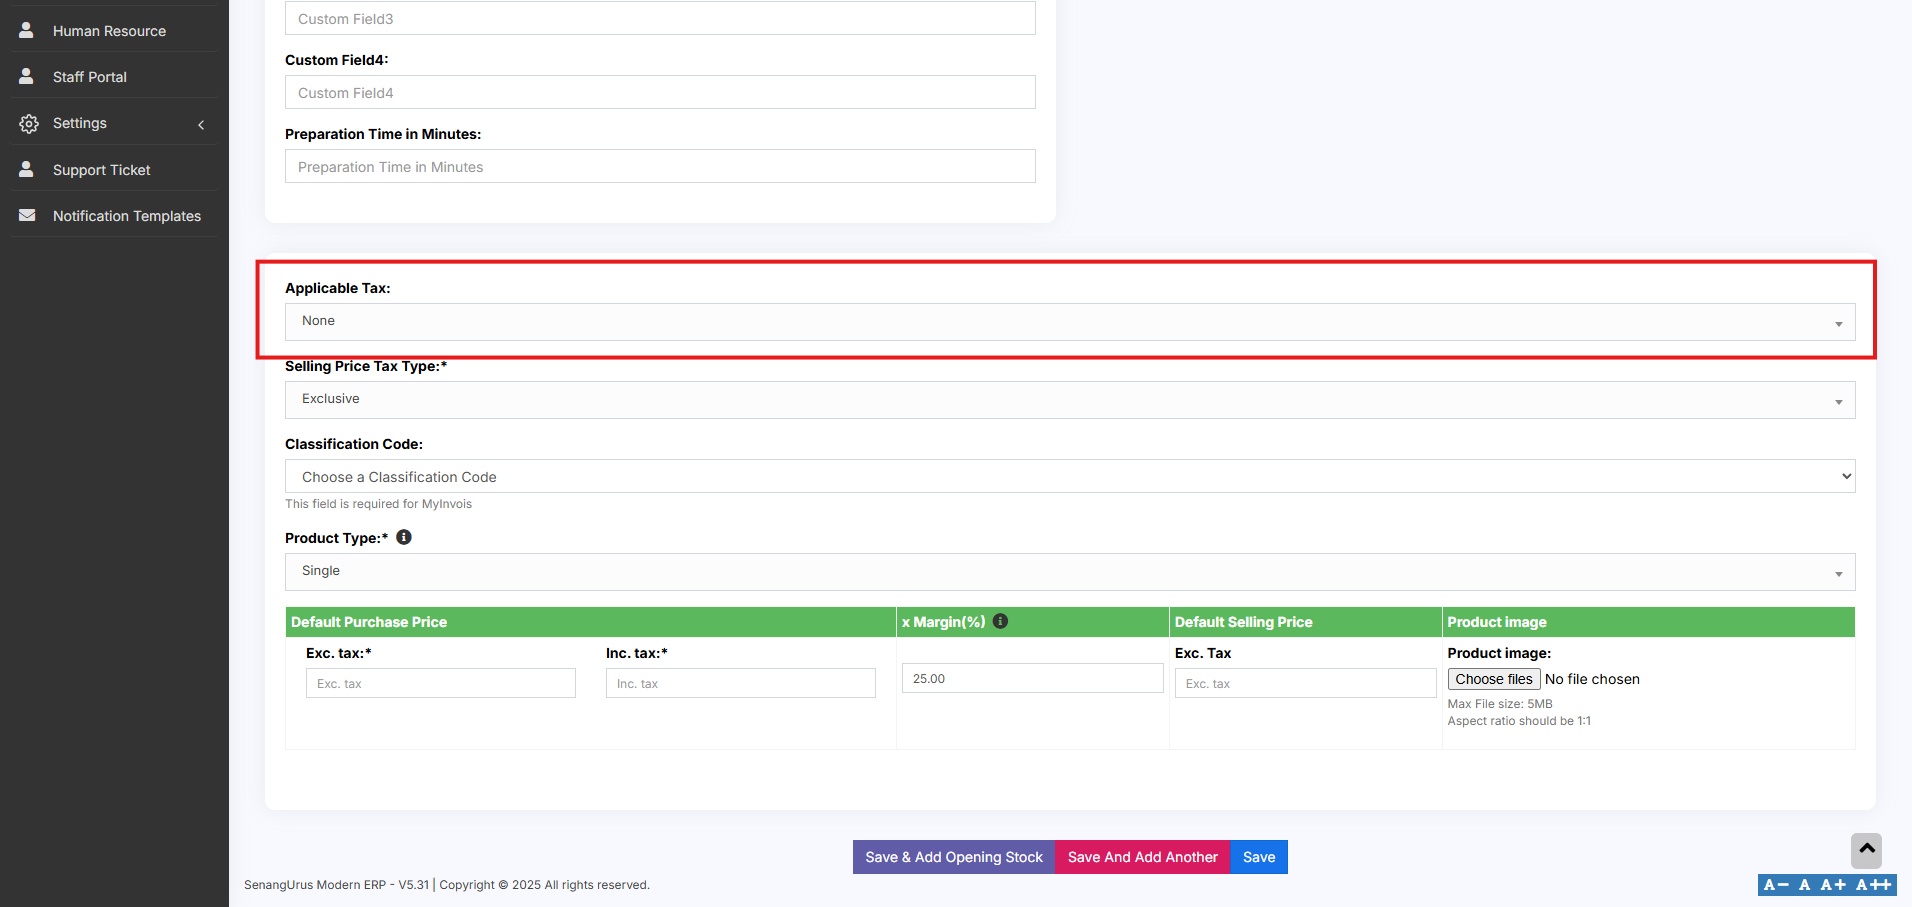Open the Product Type dropdown

point(1069,572)
